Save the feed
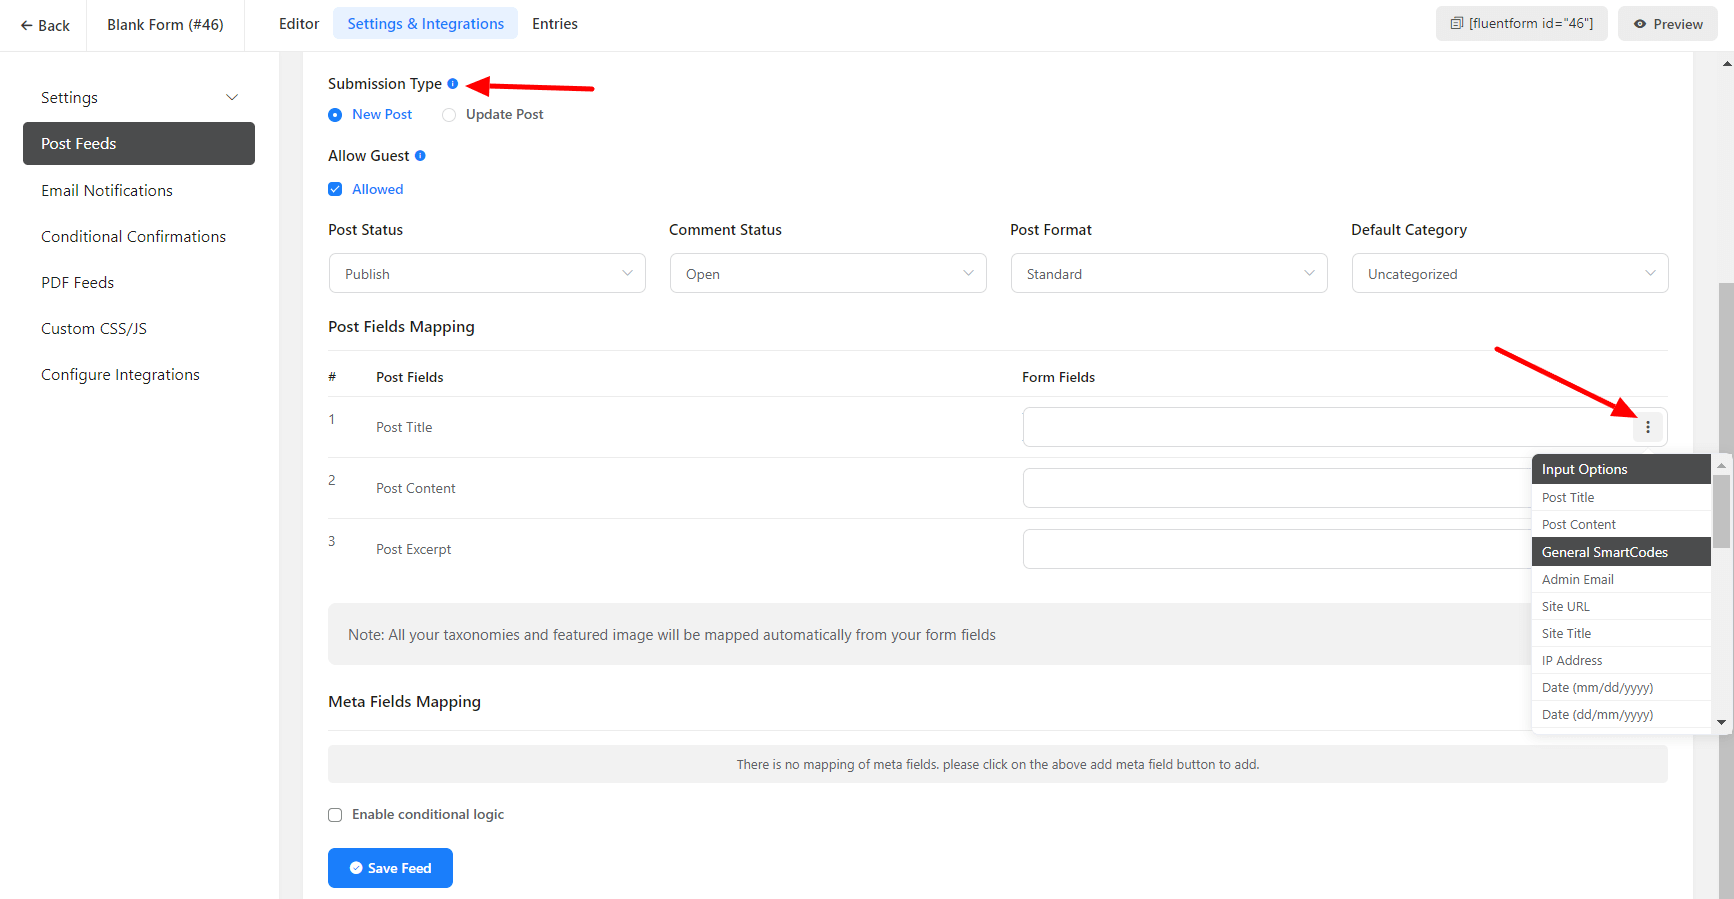1734x899 pixels. click(390, 868)
